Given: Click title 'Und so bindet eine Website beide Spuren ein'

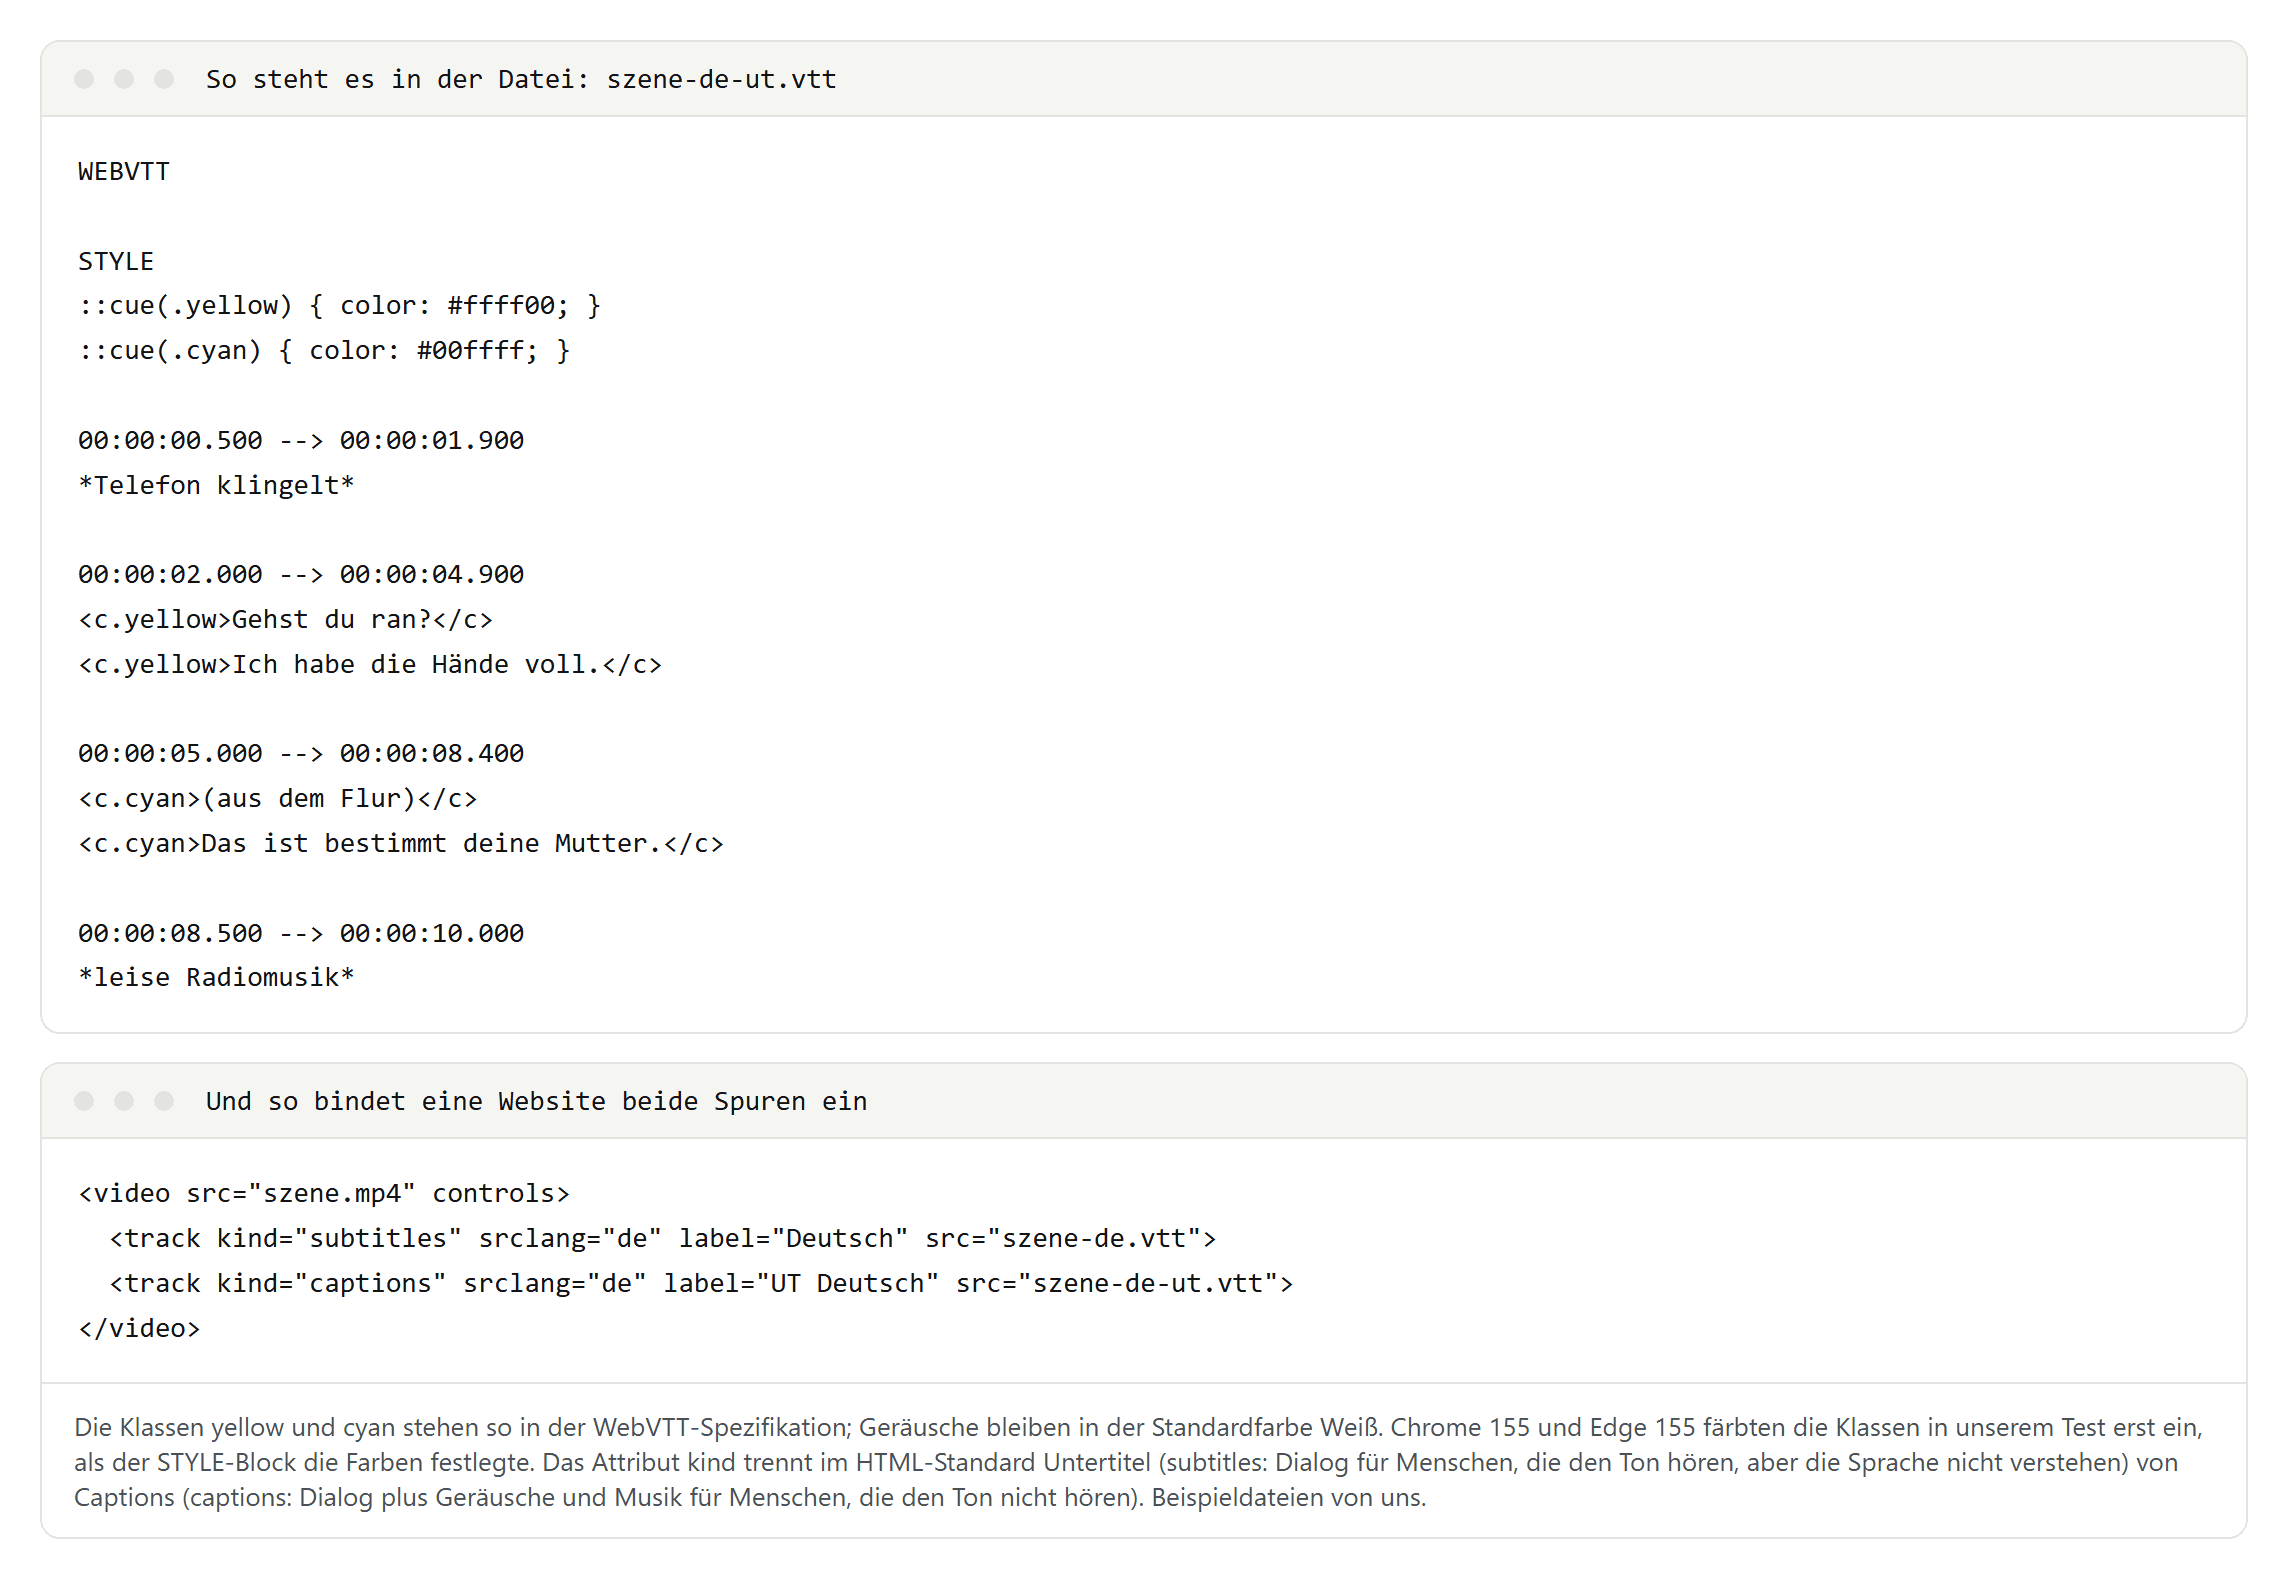Looking at the screenshot, I should [537, 1101].
